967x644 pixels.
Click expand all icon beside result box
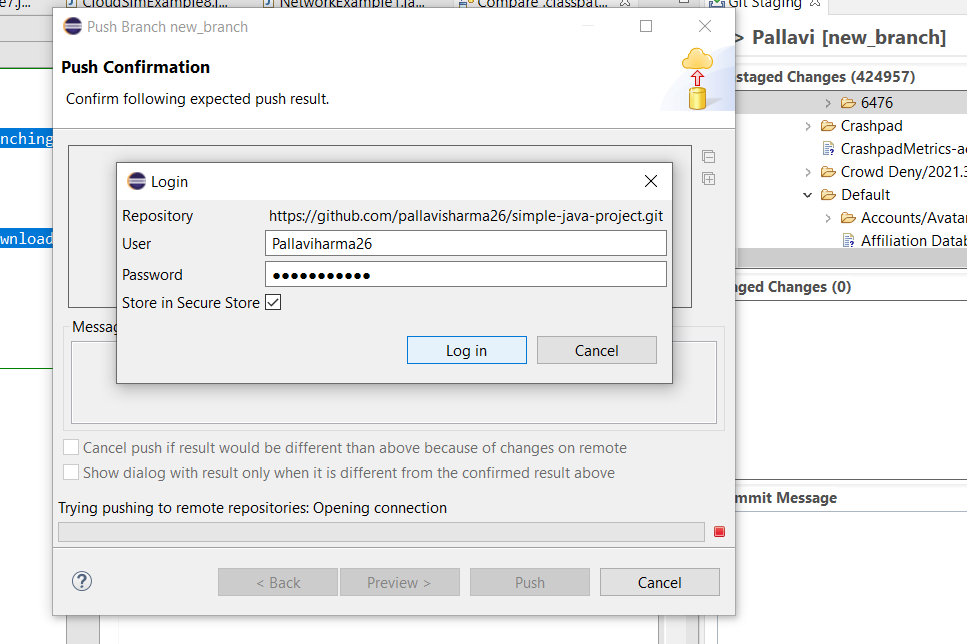[709, 179]
